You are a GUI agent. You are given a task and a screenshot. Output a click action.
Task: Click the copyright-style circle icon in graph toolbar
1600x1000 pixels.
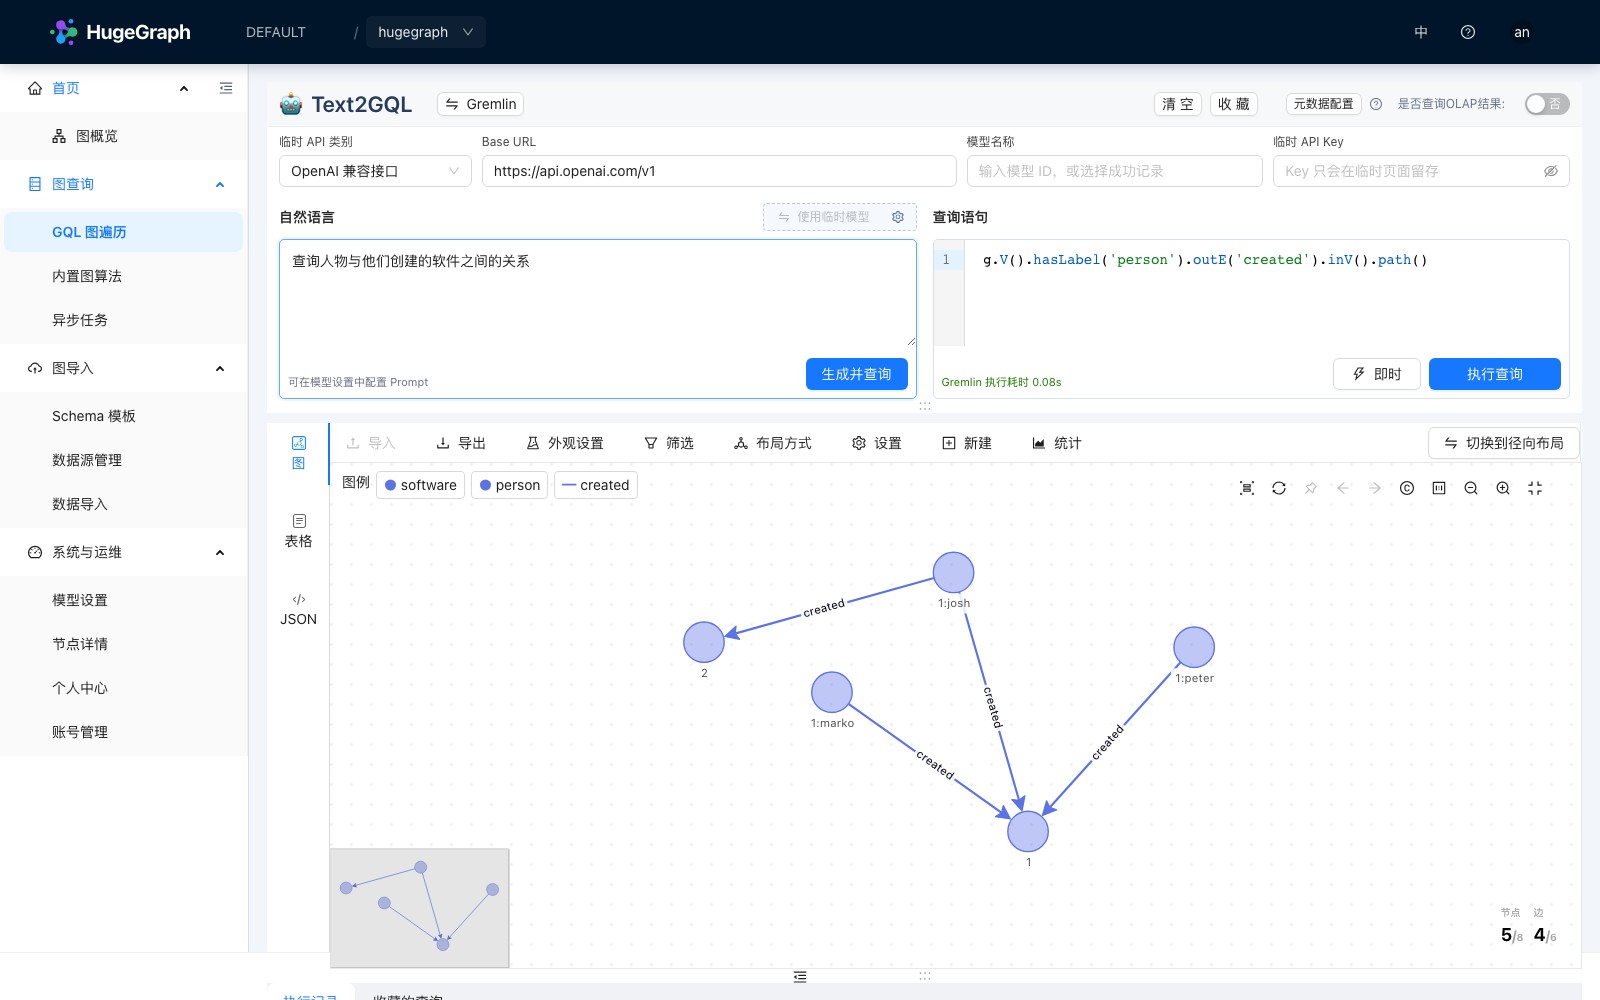(1407, 488)
